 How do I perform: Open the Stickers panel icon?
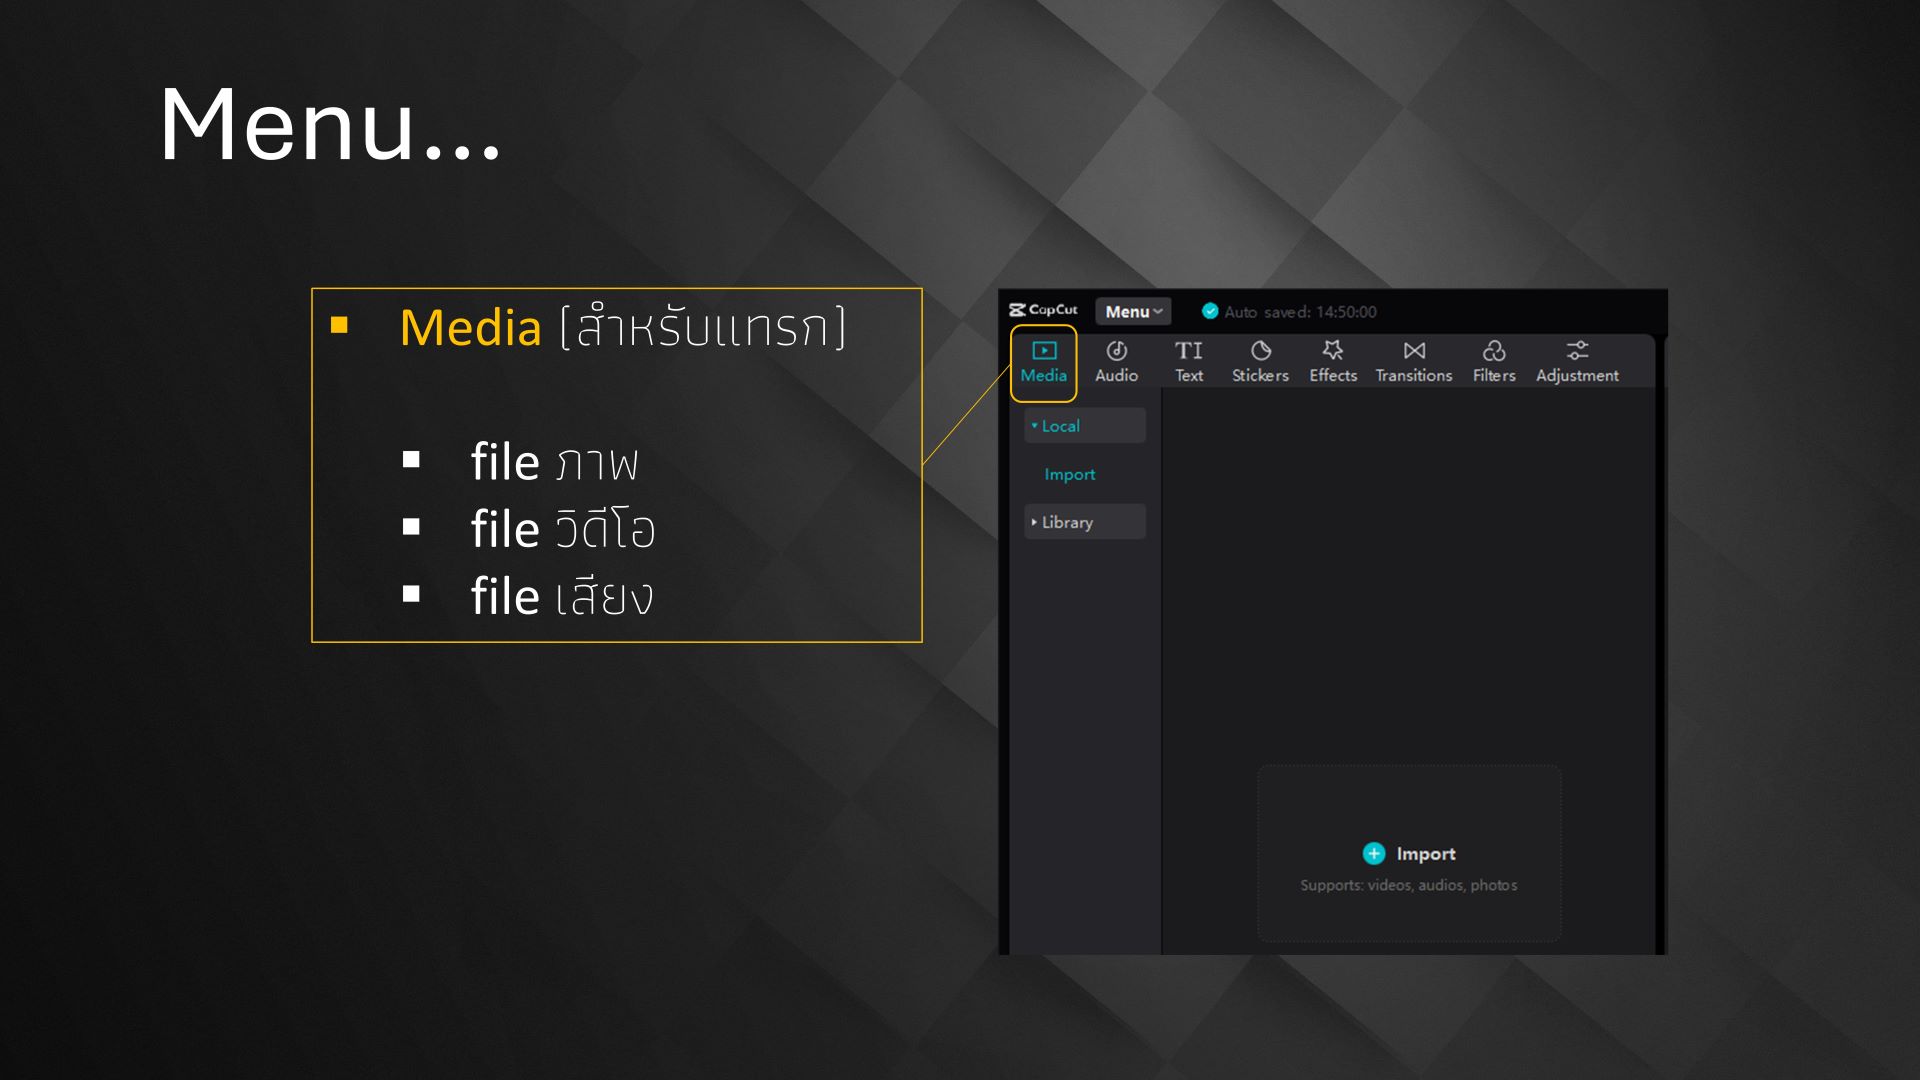pyautogui.click(x=1260, y=351)
